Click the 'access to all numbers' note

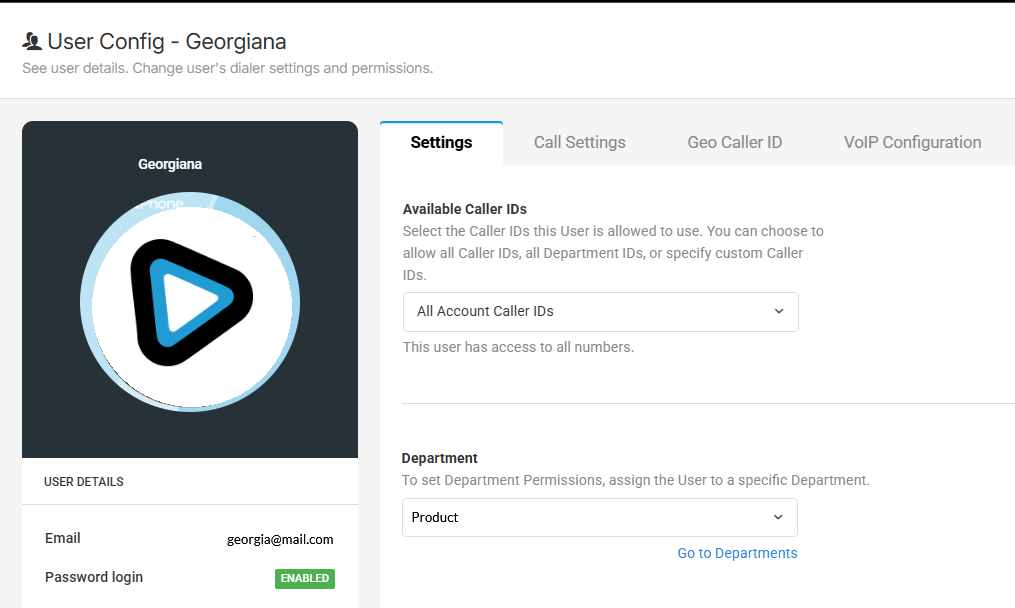tap(518, 348)
